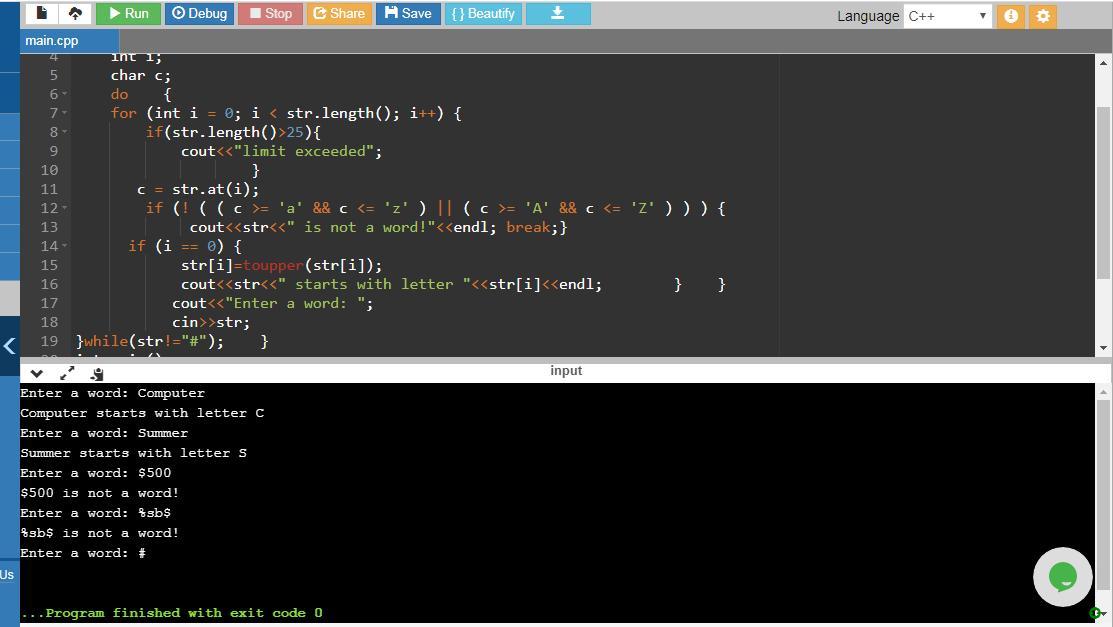The height and width of the screenshot is (627, 1113).
Task: Click the 'break' keyword on line 13
Action: 528,227
